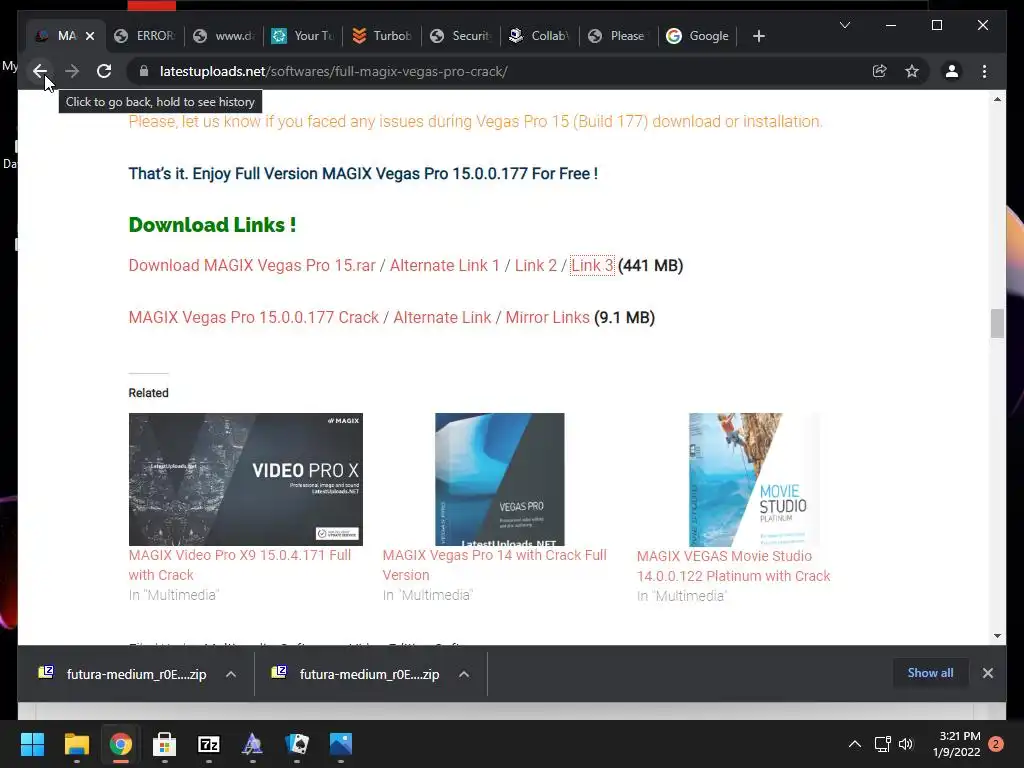Click the scrollbar down arrow
This screenshot has height=768, width=1024.
click(x=997, y=635)
